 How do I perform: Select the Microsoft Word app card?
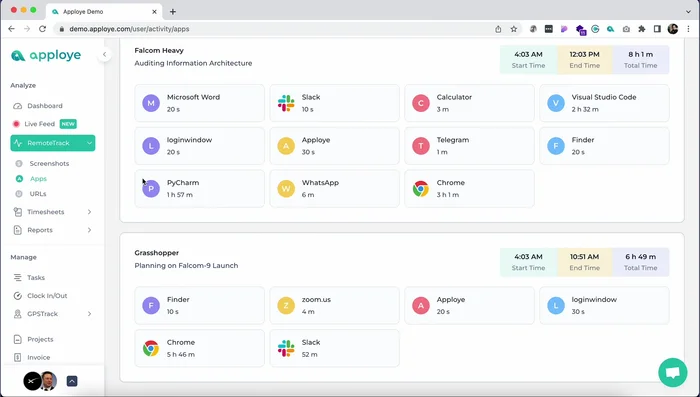click(200, 103)
